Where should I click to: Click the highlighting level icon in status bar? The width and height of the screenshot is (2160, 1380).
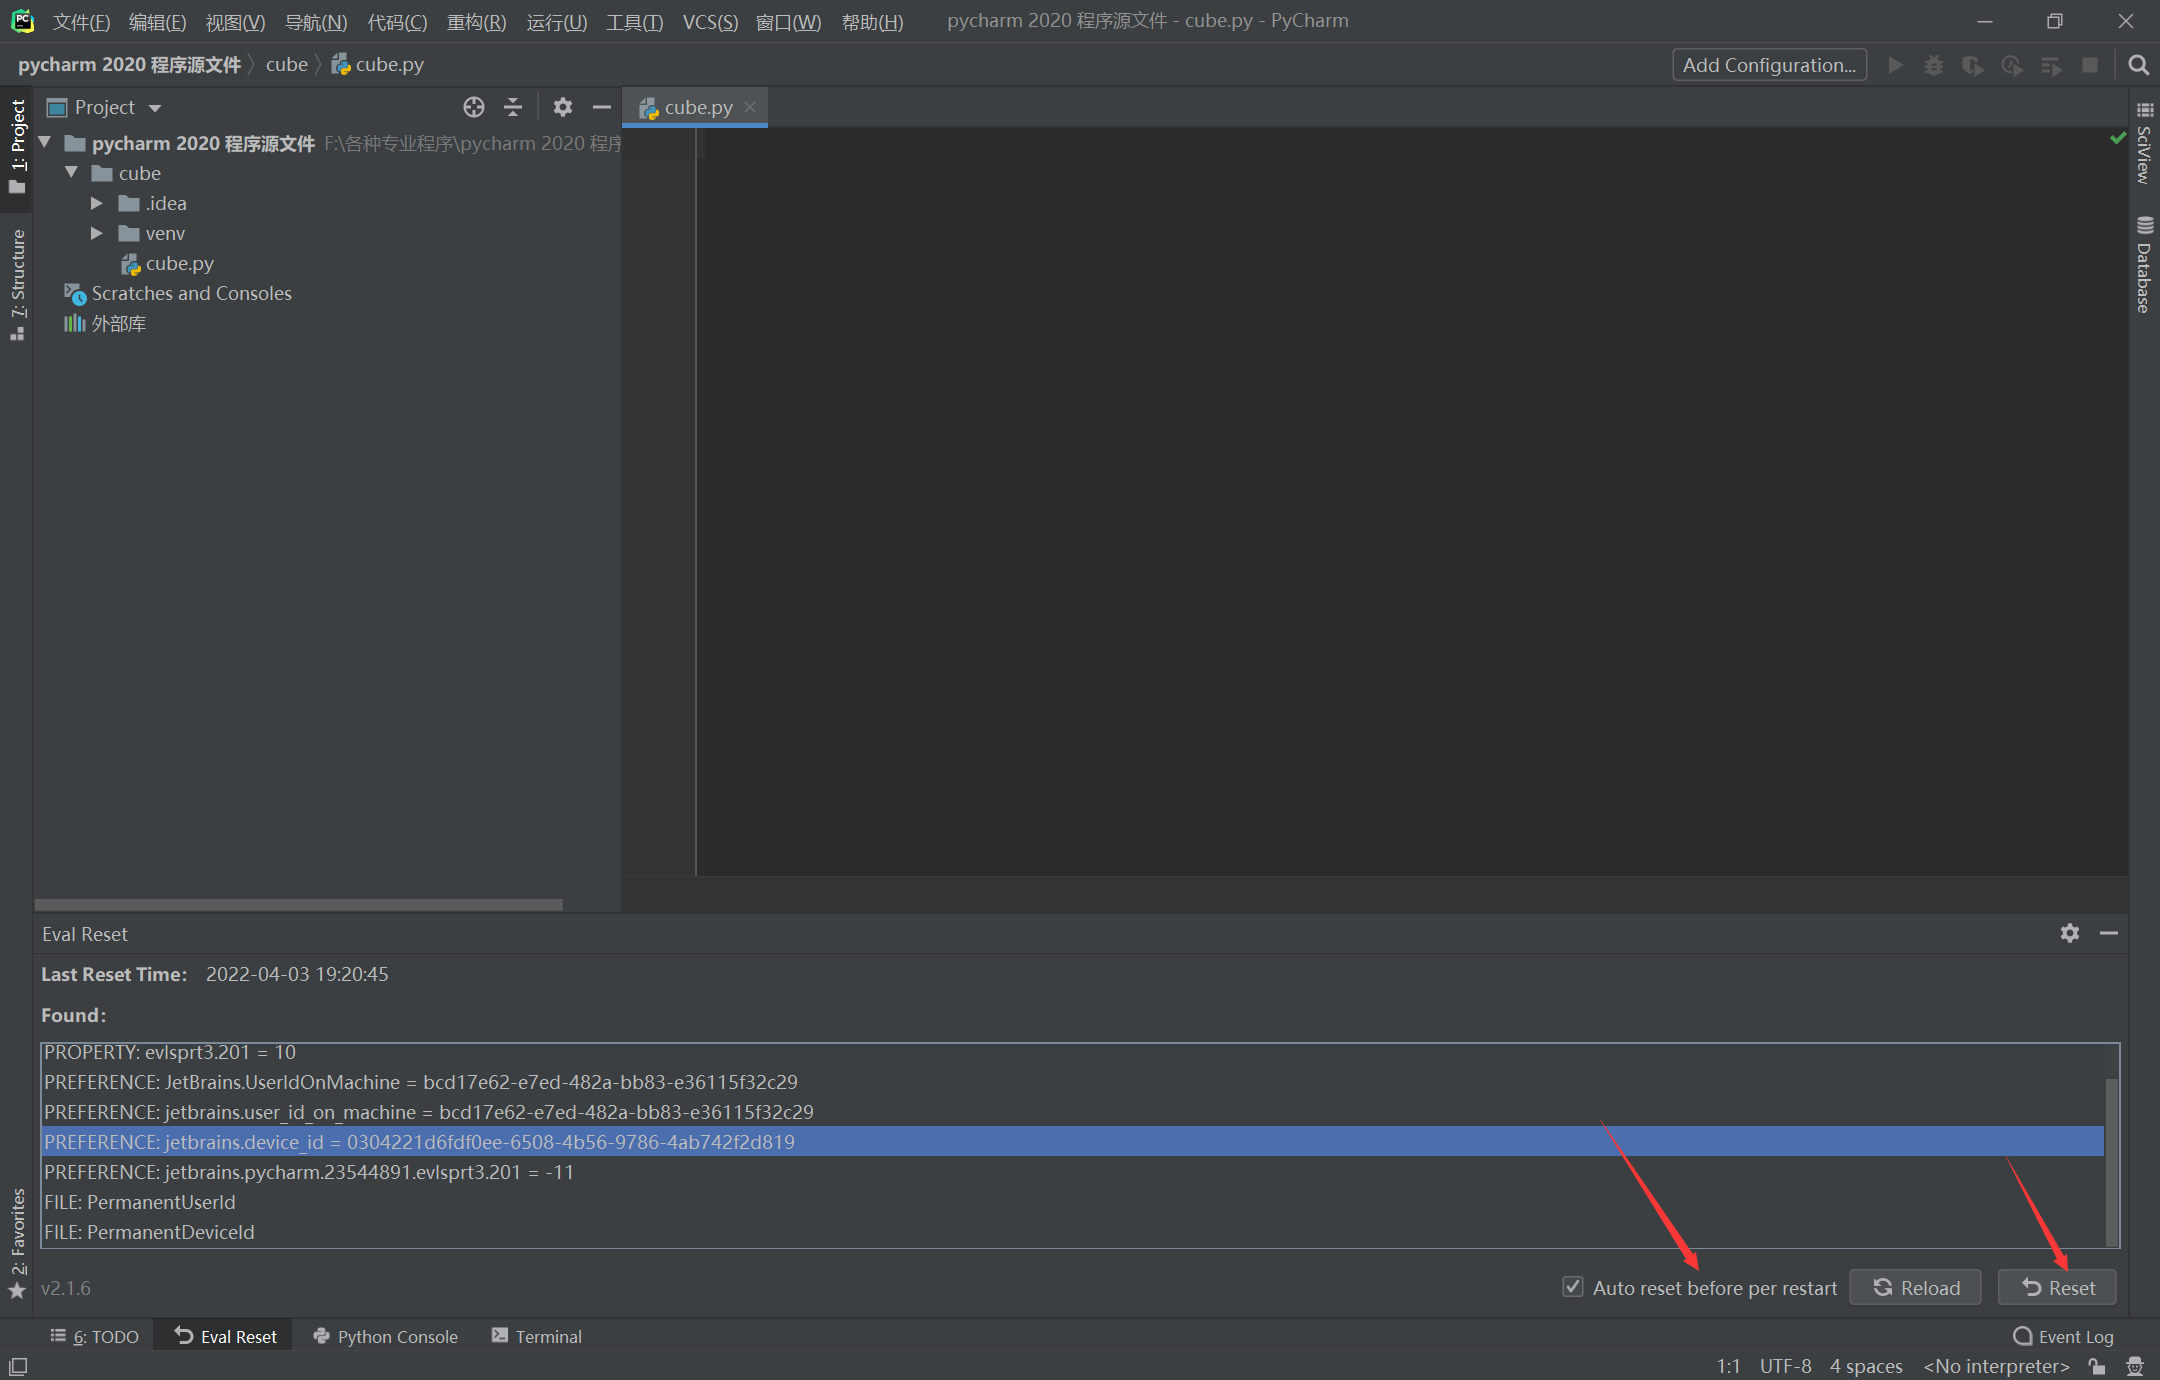coord(2136,1366)
